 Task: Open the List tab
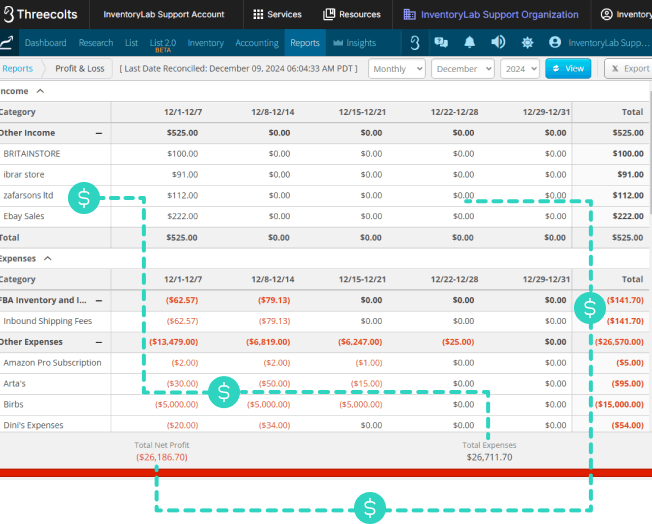tap(131, 43)
